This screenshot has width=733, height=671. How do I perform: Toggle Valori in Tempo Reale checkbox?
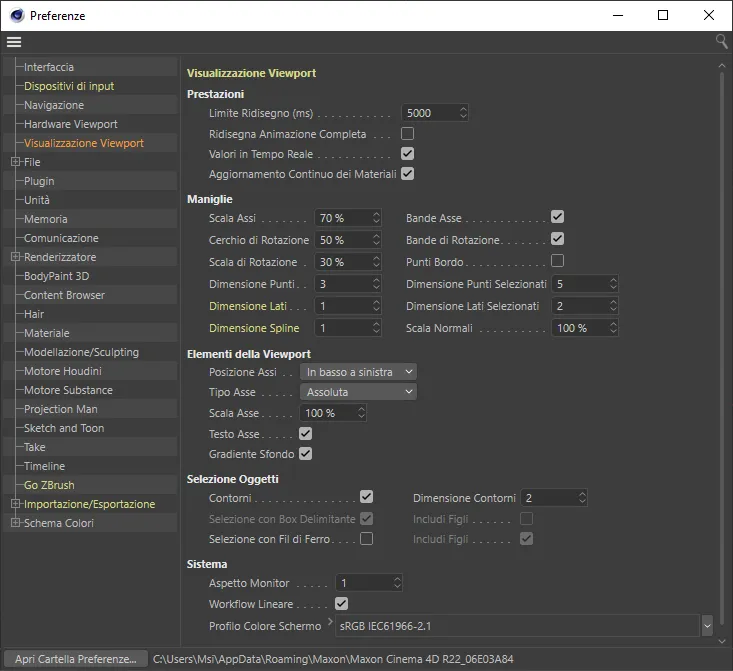click(x=407, y=154)
